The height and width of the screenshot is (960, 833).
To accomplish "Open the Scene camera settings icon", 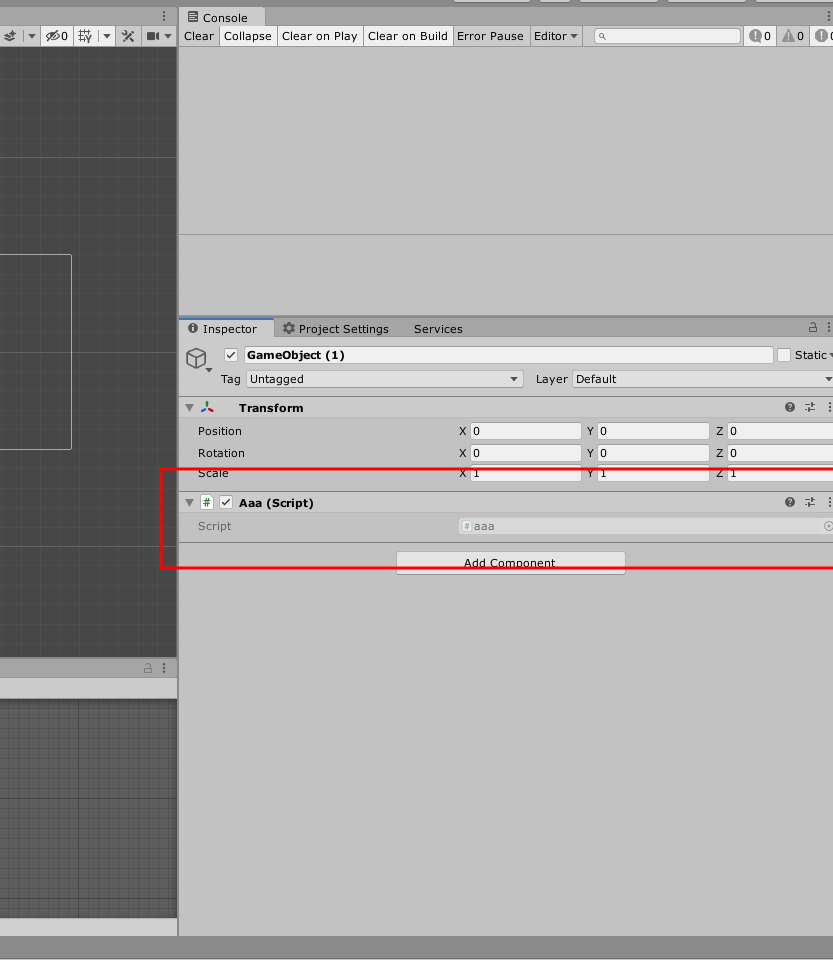I will (153, 36).
